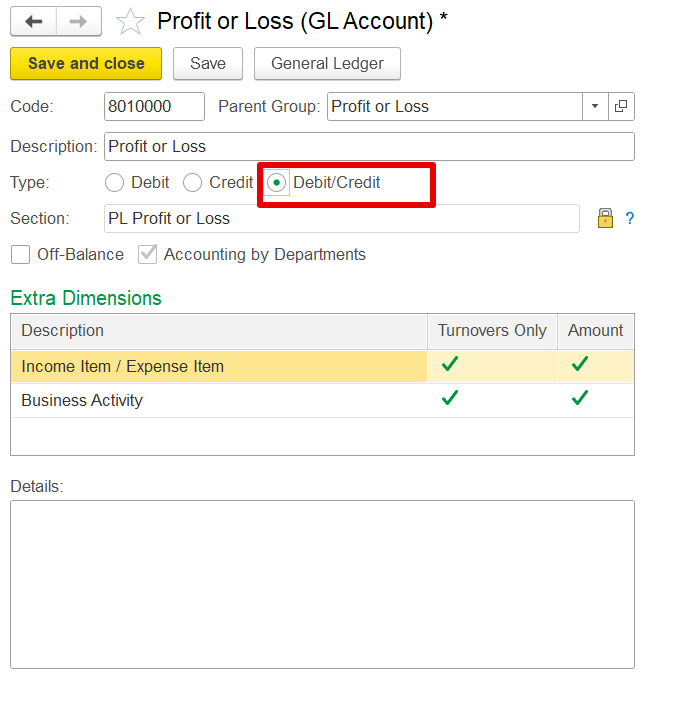Toggle Accounting by Departments checkbox
This screenshot has width=685, height=716.
click(148, 254)
